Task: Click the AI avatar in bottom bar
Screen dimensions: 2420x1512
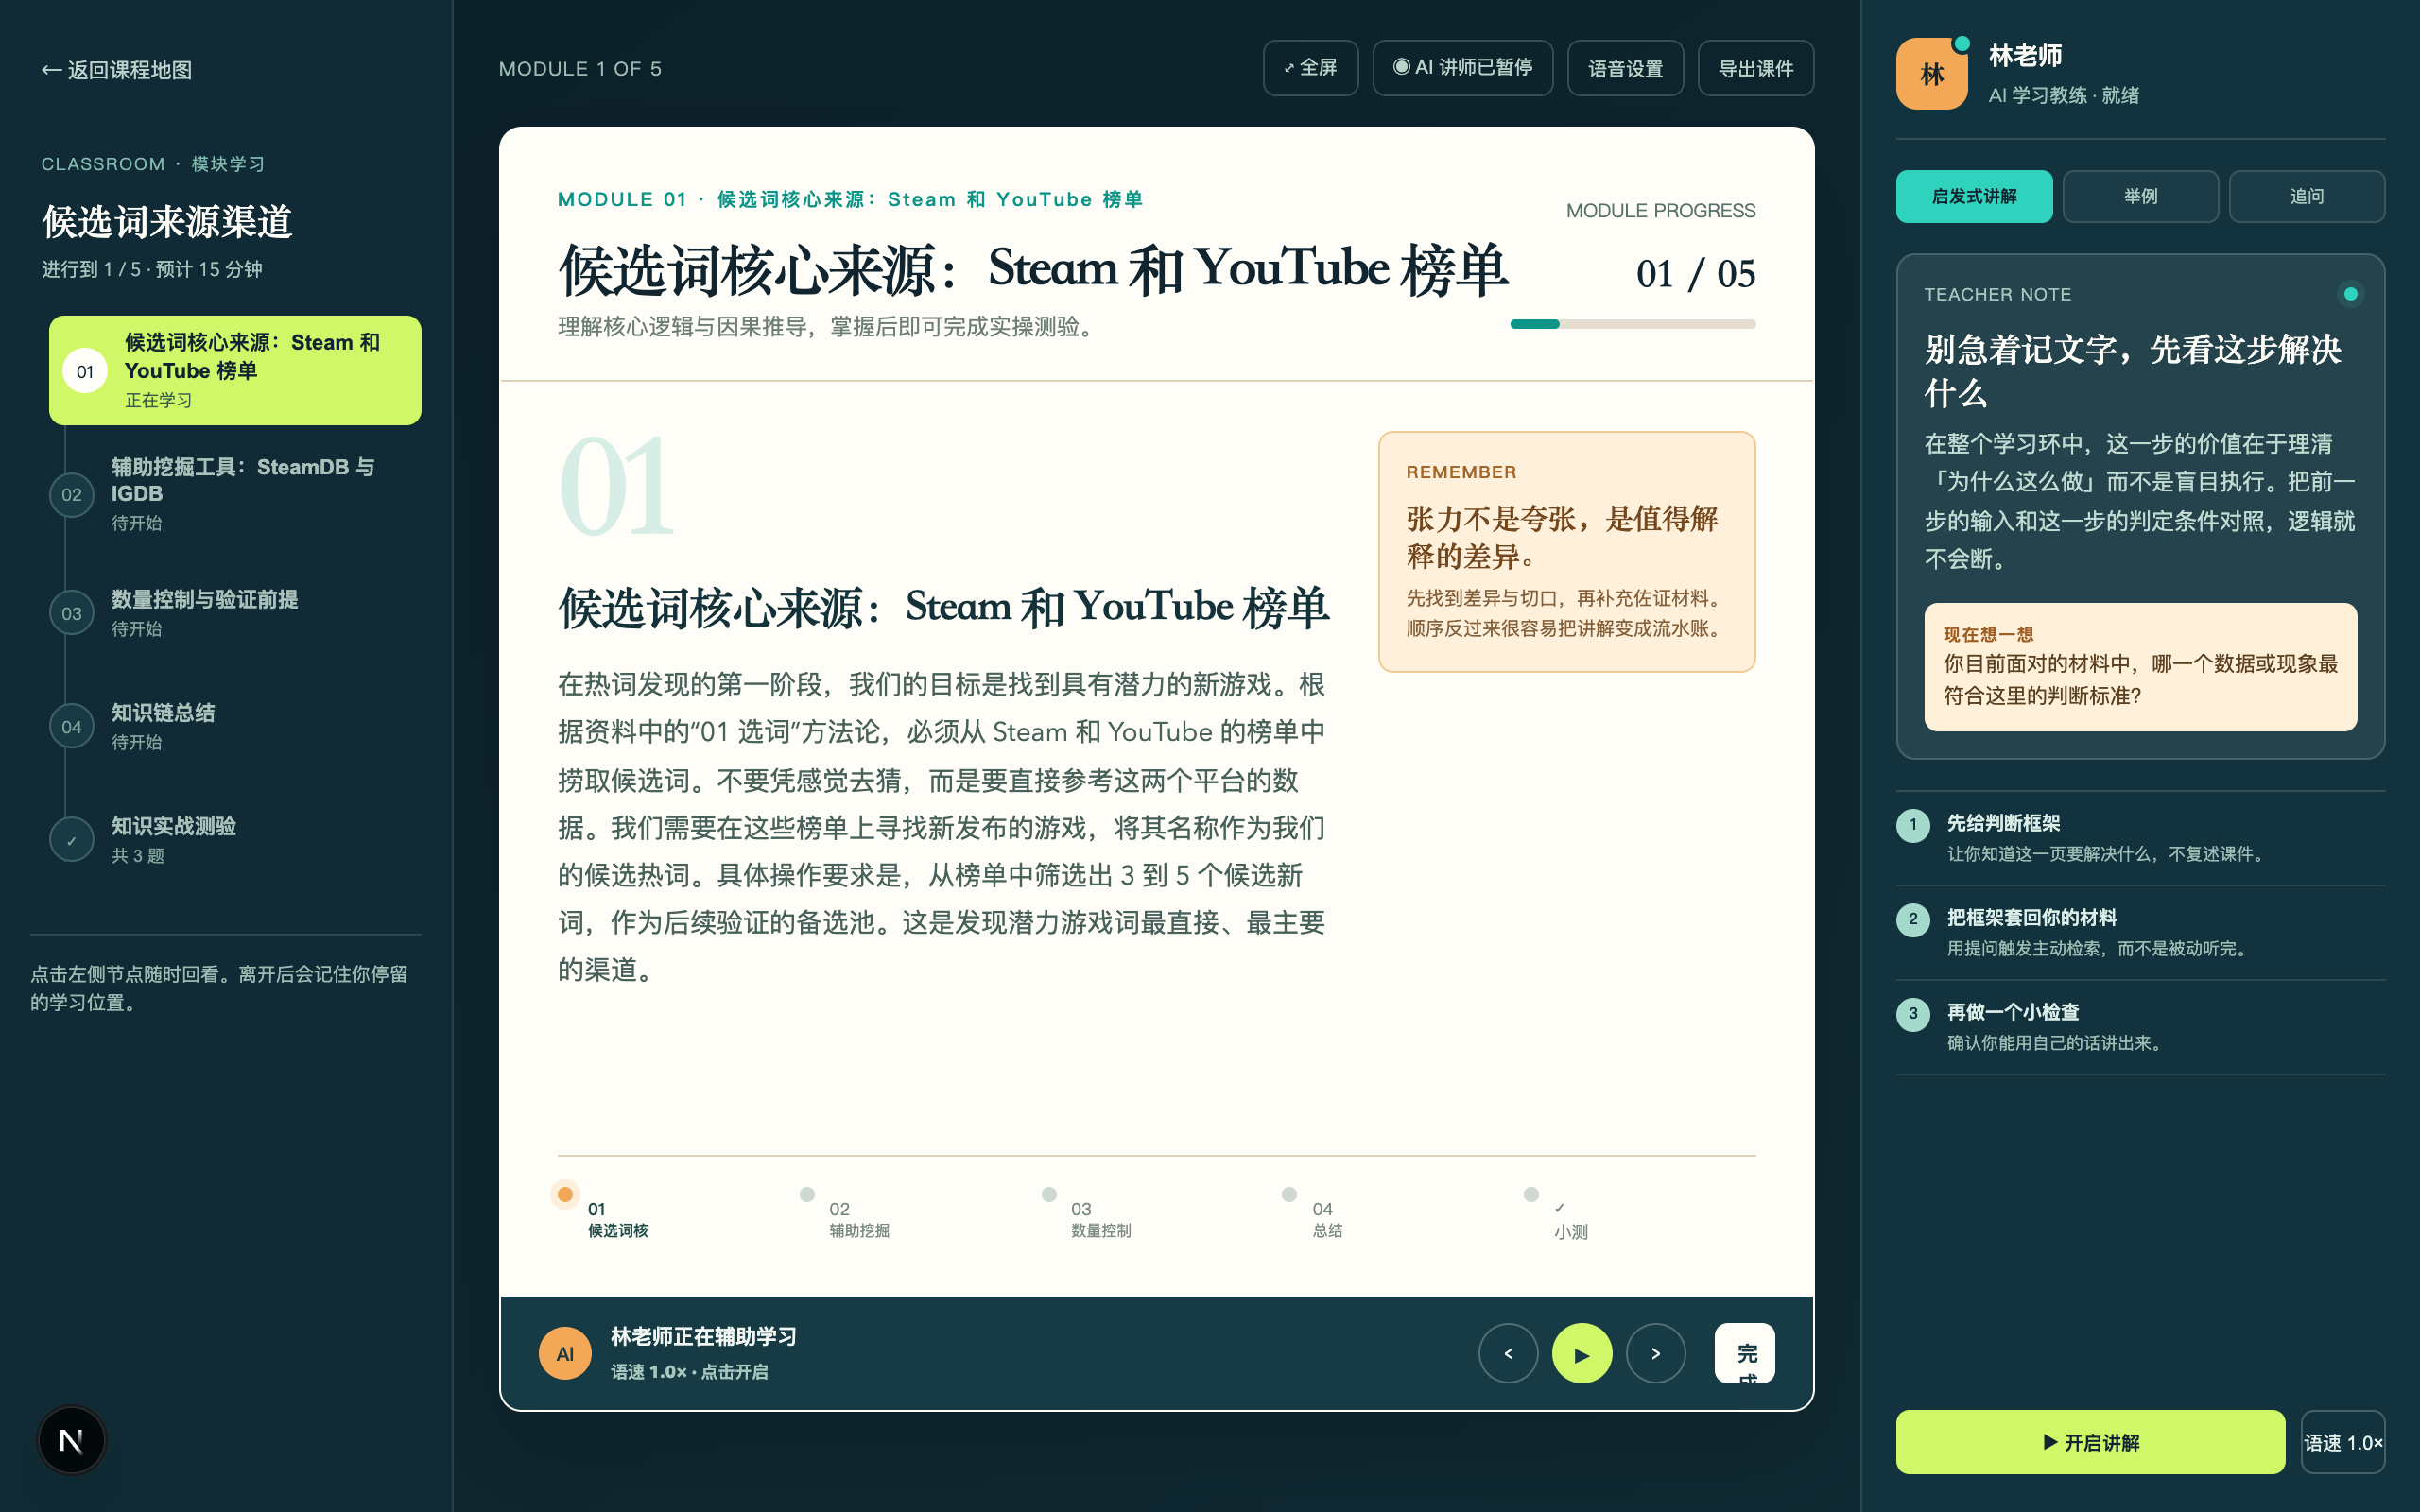Action: (565, 1353)
